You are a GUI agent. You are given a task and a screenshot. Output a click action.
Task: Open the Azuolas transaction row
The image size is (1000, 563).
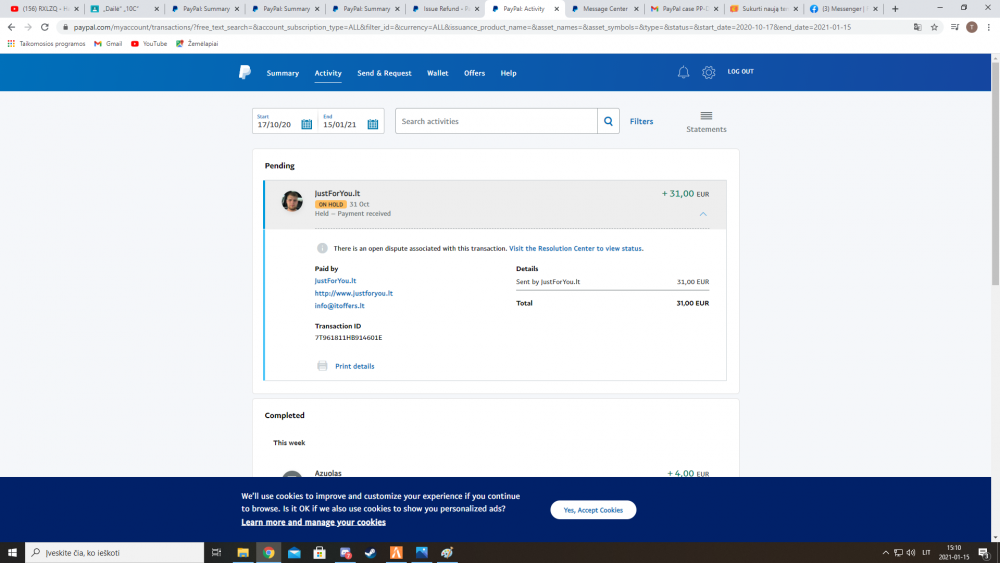pyautogui.click(x=495, y=473)
